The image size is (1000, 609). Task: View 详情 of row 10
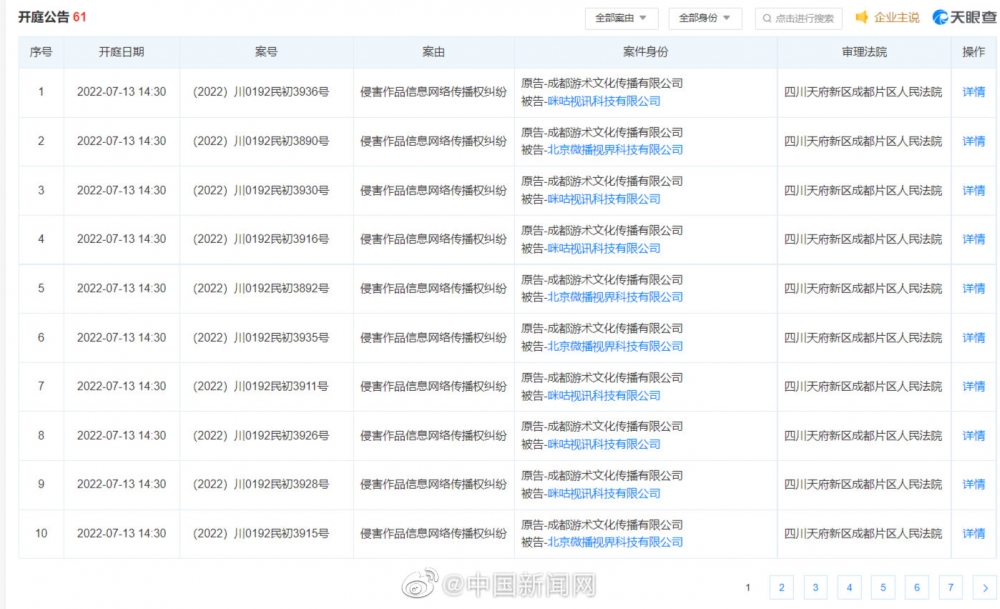tap(973, 533)
